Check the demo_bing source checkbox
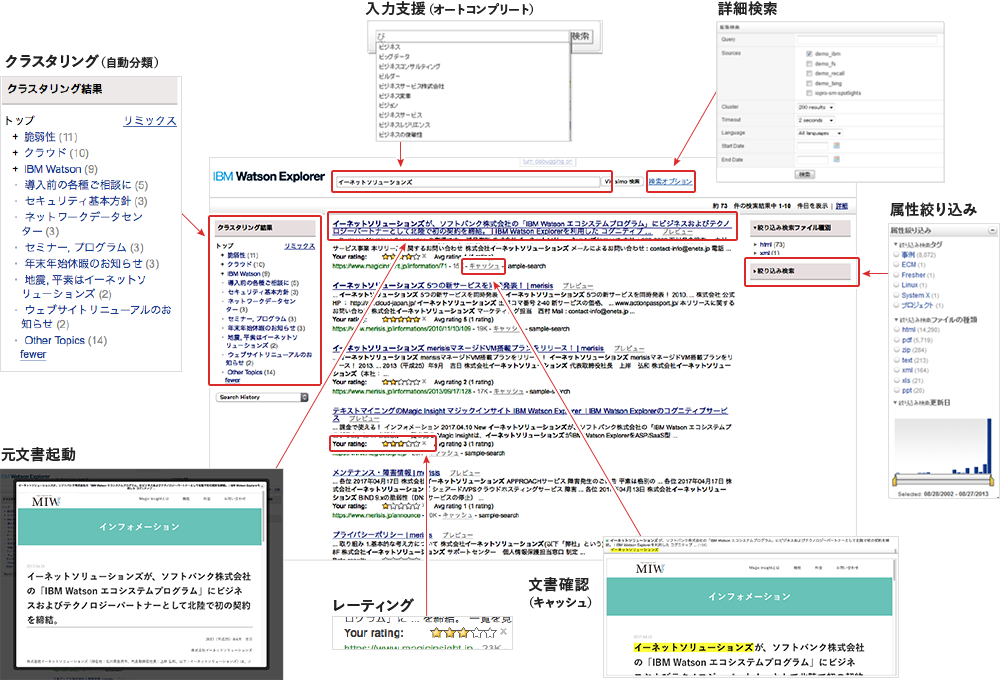 pyautogui.click(x=809, y=84)
